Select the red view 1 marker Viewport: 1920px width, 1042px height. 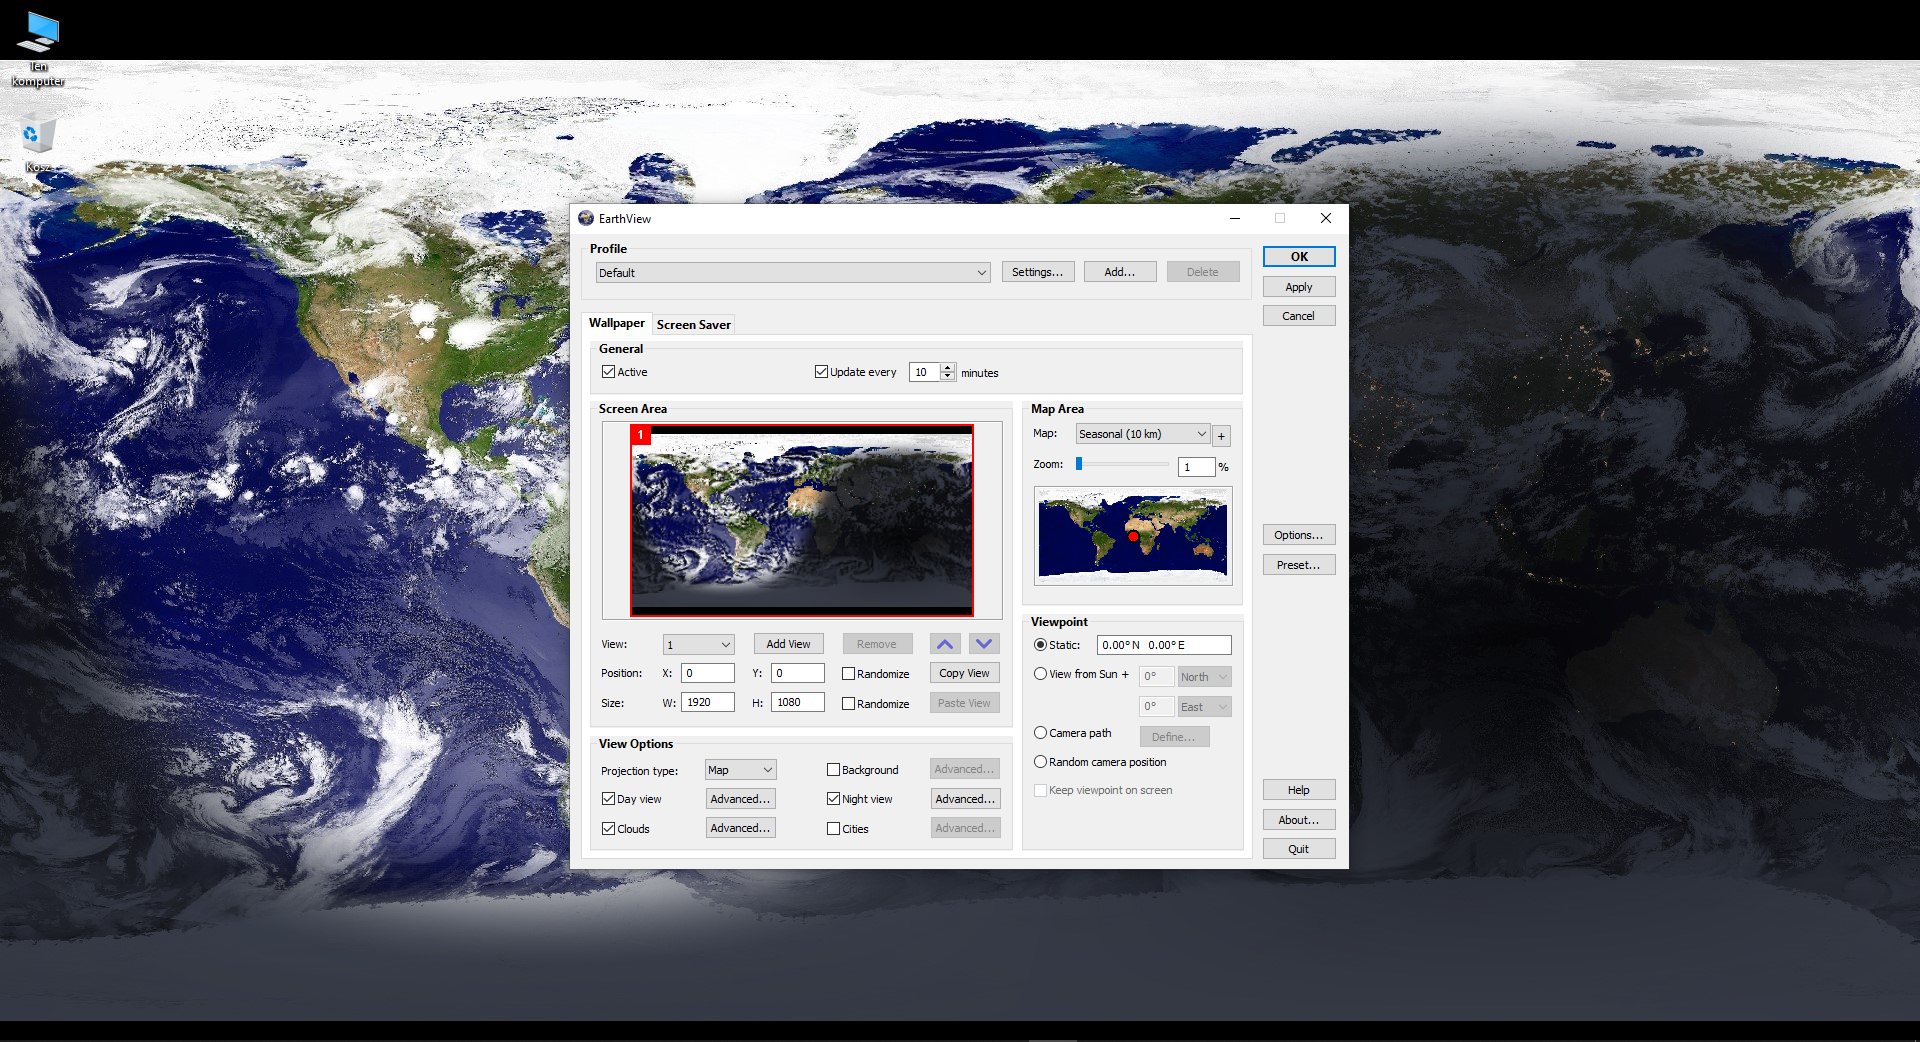point(641,435)
